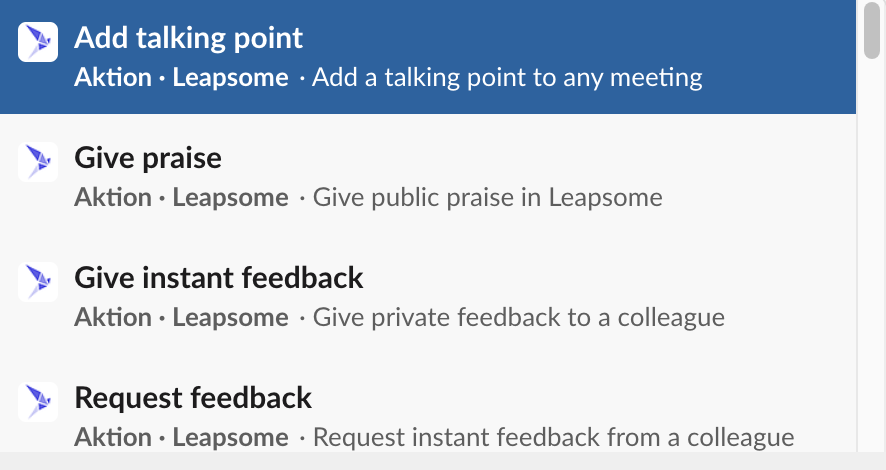886x470 pixels.
Task: Open the Give instant feedback action title
Action: click(219, 277)
